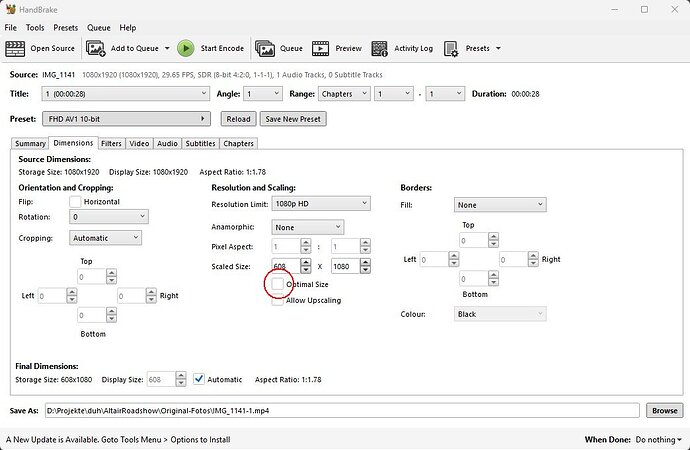Open the Help menu
690x450 pixels.
[x=128, y=28]
